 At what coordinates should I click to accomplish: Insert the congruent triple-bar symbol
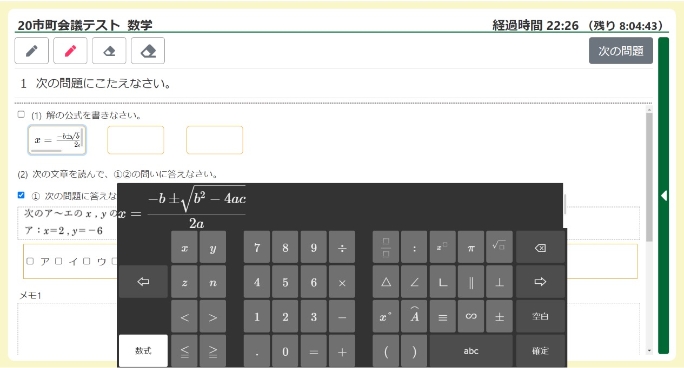coord(443,317)
